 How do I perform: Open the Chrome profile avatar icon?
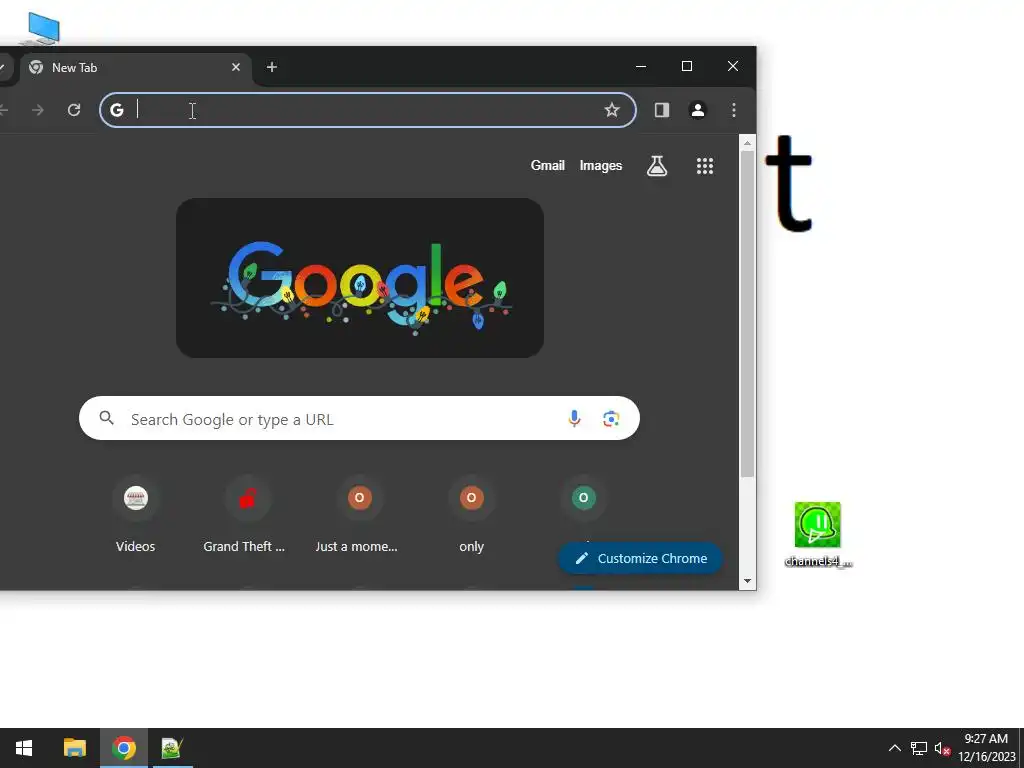pos(697,110)
